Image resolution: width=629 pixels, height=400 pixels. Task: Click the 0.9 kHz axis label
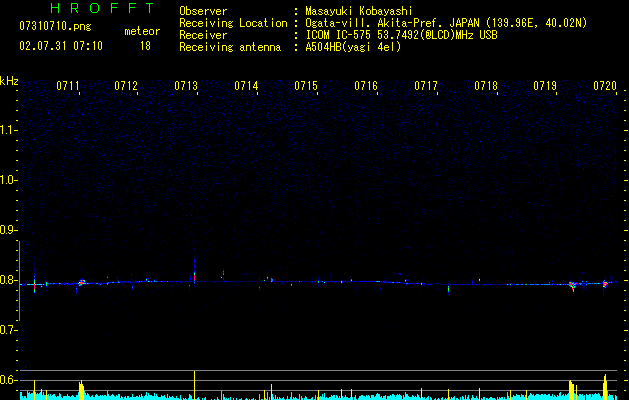9,230
